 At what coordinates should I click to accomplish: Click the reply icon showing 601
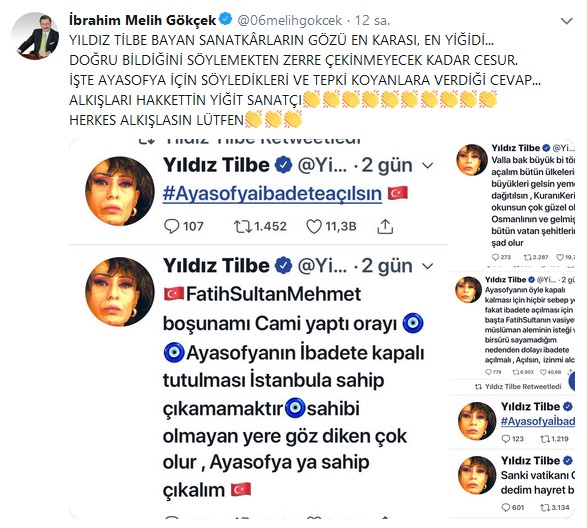[506, 507]
